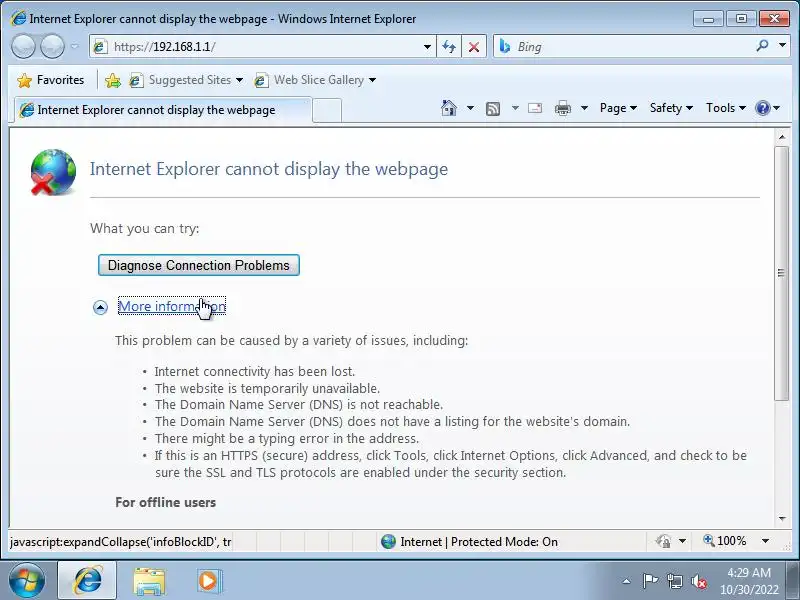Click the magnifier Search icon
Viewport: 800px width, 600px height.
click(762, 46)
